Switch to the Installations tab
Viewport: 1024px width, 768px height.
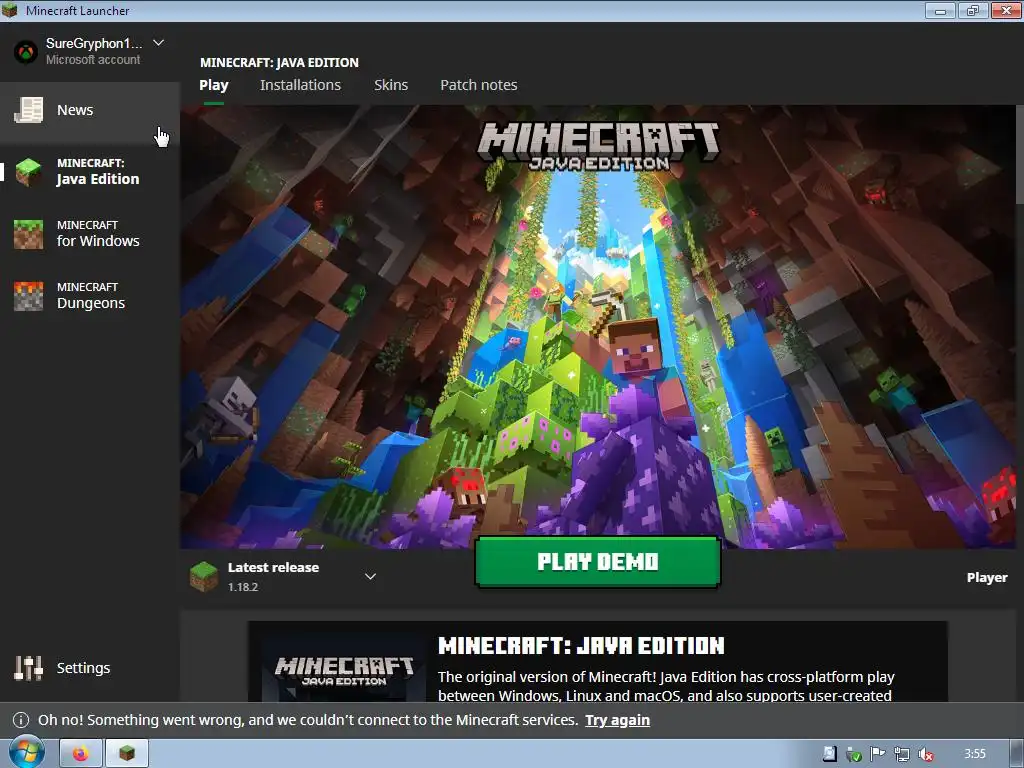click(300, 85)
